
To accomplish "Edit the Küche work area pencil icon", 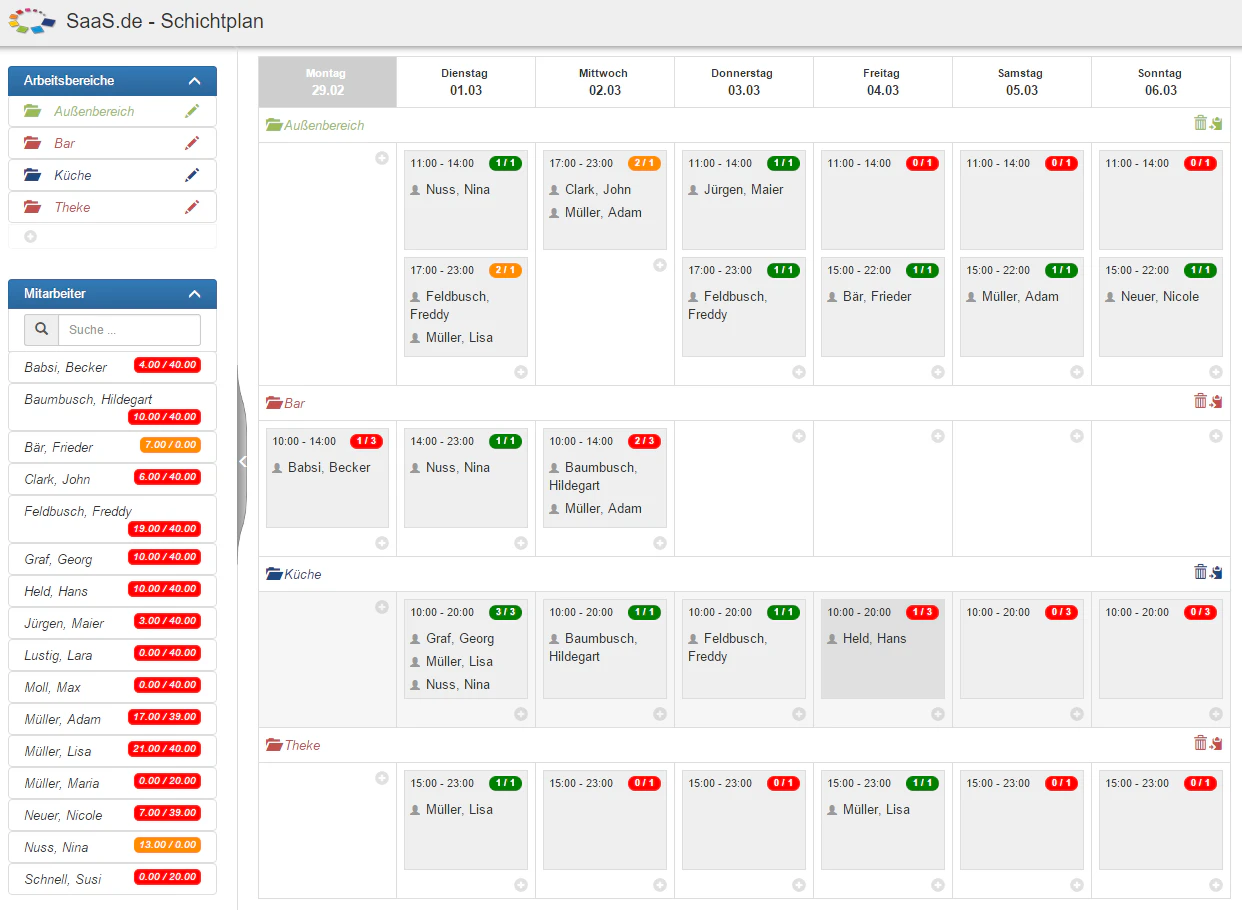I will (192, 175).
